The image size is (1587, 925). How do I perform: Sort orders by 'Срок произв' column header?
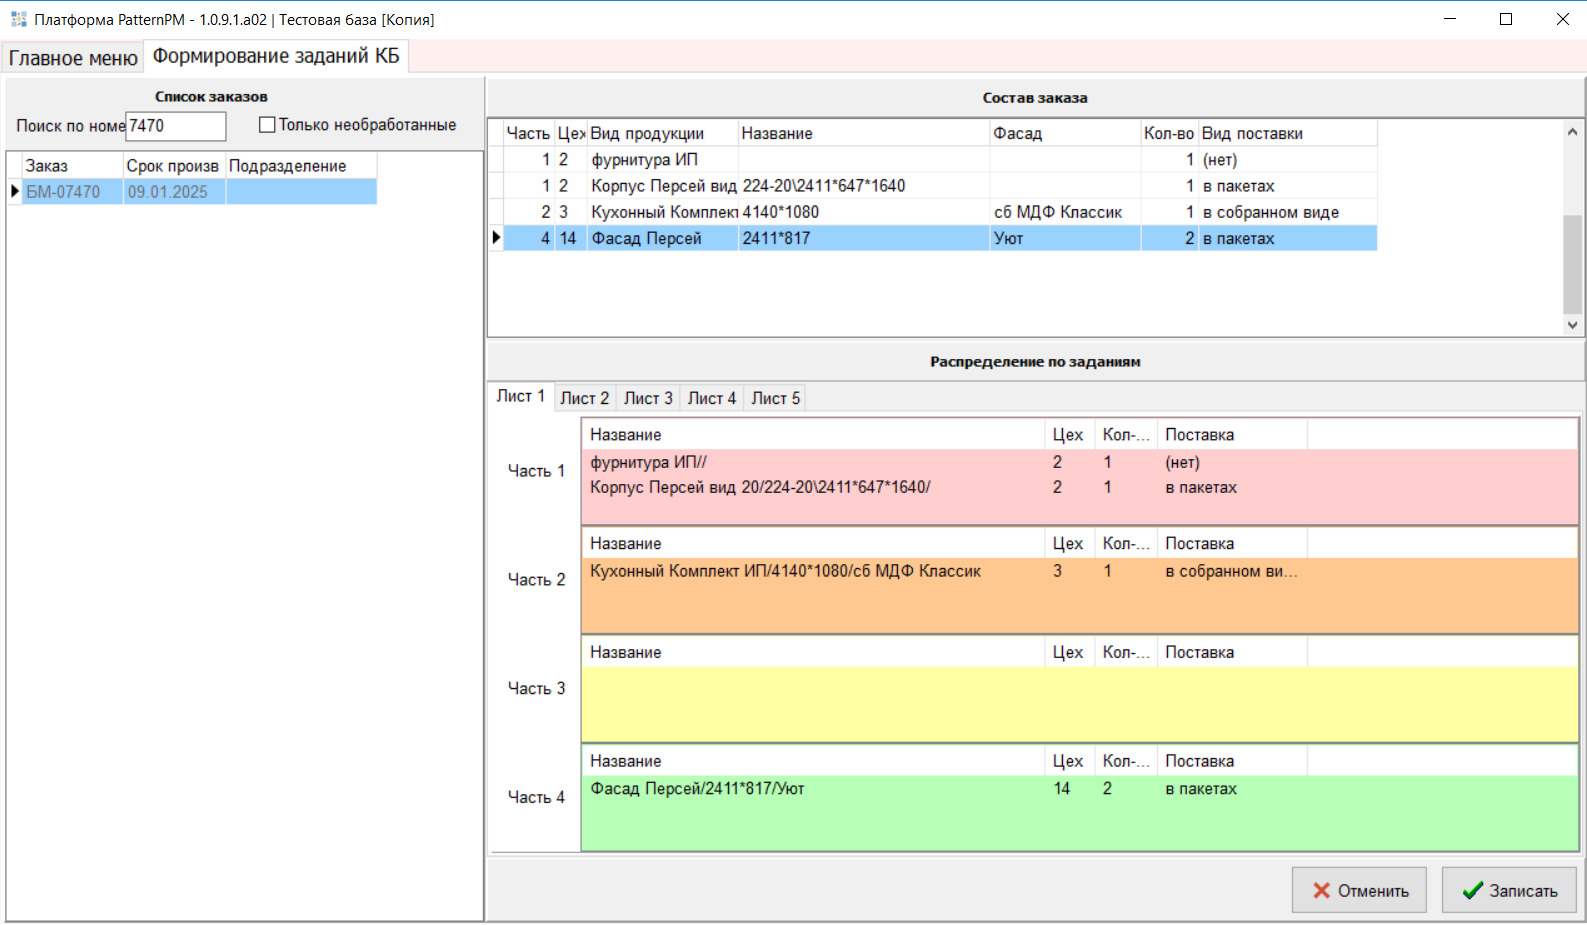pyautogui.click(x=172, y=166)
